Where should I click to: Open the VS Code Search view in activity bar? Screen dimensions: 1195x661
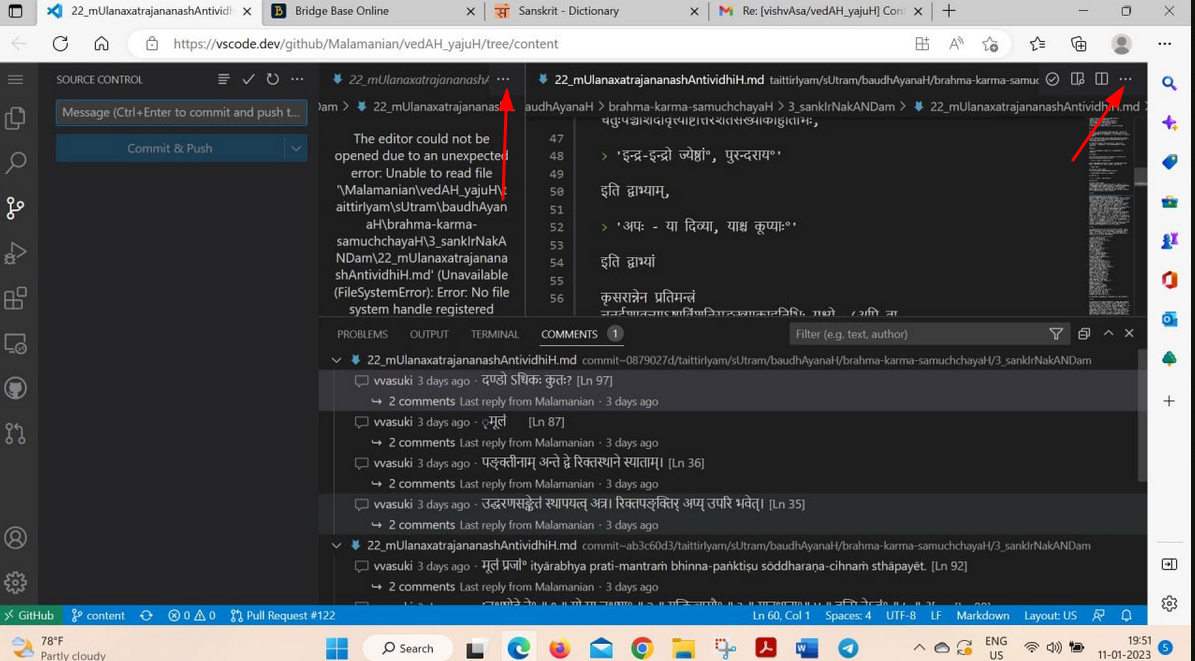[15, 162]
